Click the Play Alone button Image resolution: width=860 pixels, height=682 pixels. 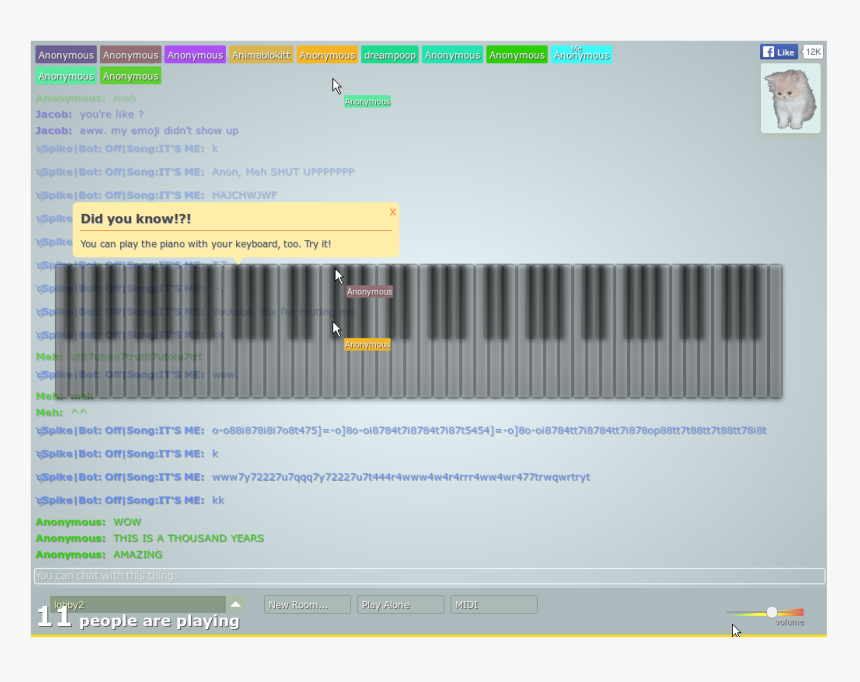[400, 604]
